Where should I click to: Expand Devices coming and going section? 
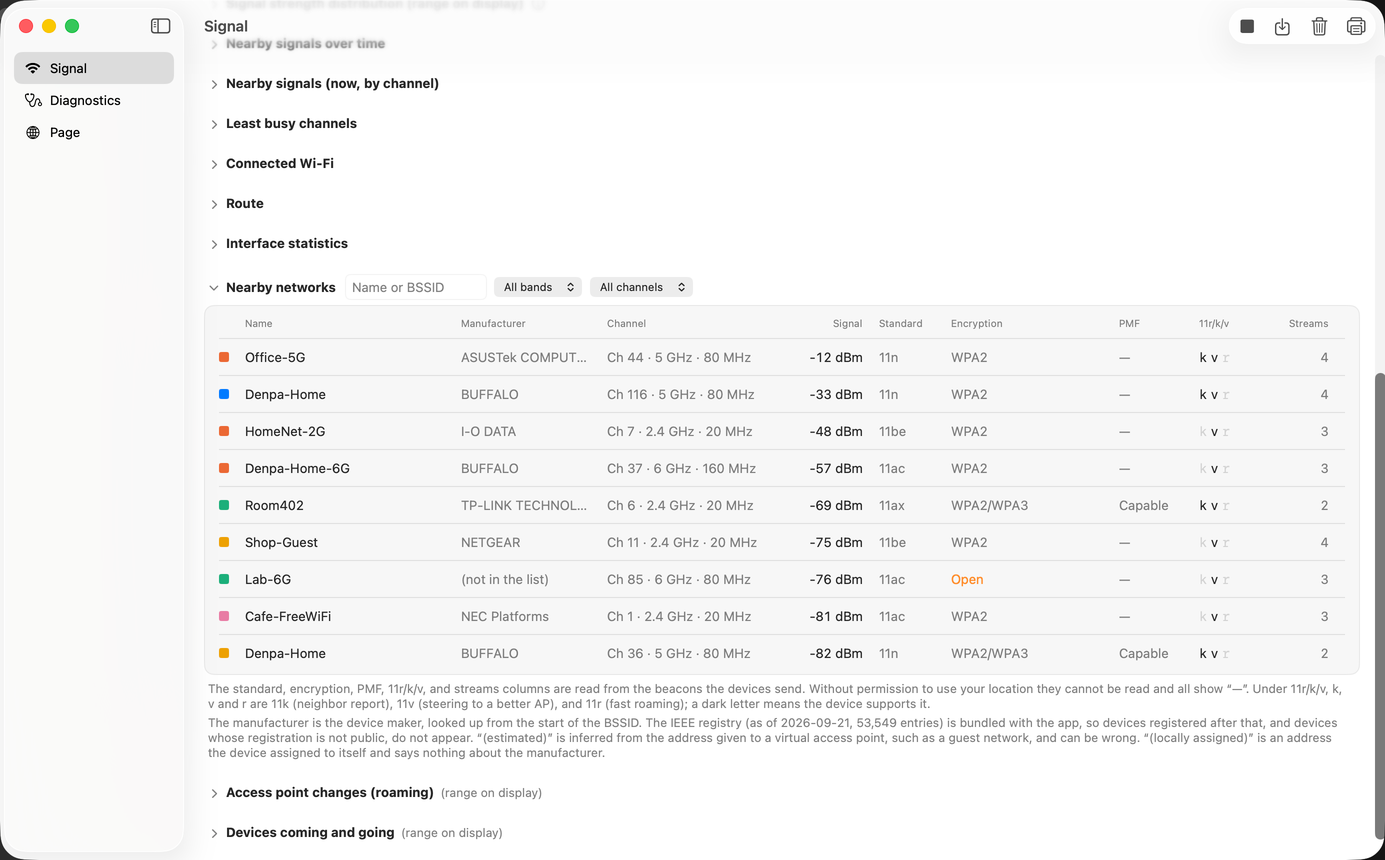pos(214,833)
